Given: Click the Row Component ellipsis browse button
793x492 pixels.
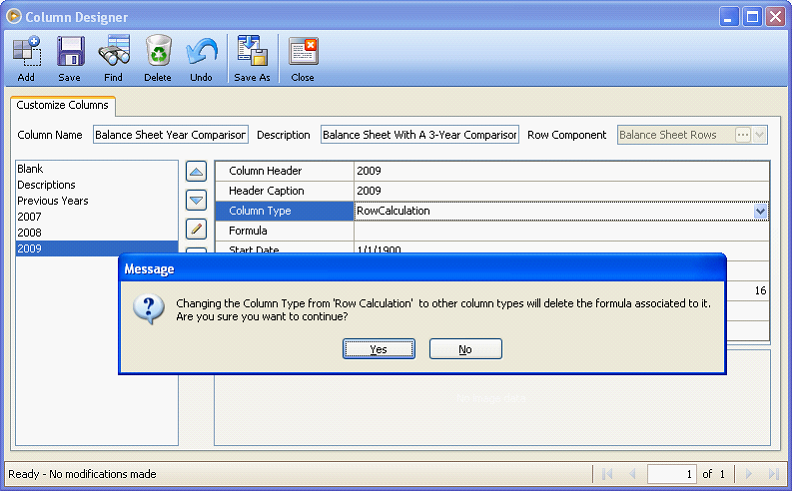Looking at the screenshot, I should point(743,135).
